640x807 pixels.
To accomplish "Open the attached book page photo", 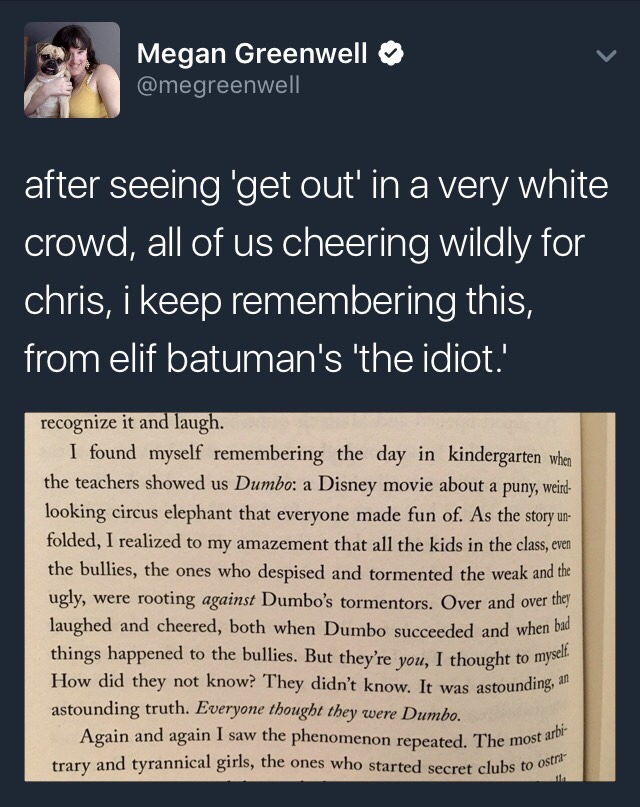I will (x=319, y=597).
